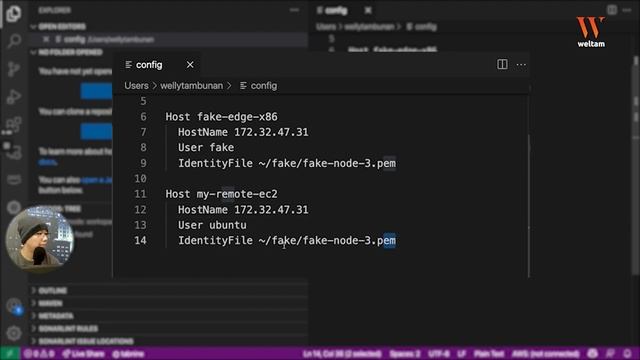Click wellytambunan in the zoomed breadcrumb
Screen dimensions: 640x360
pyautogui.click(x=191, y=86)
